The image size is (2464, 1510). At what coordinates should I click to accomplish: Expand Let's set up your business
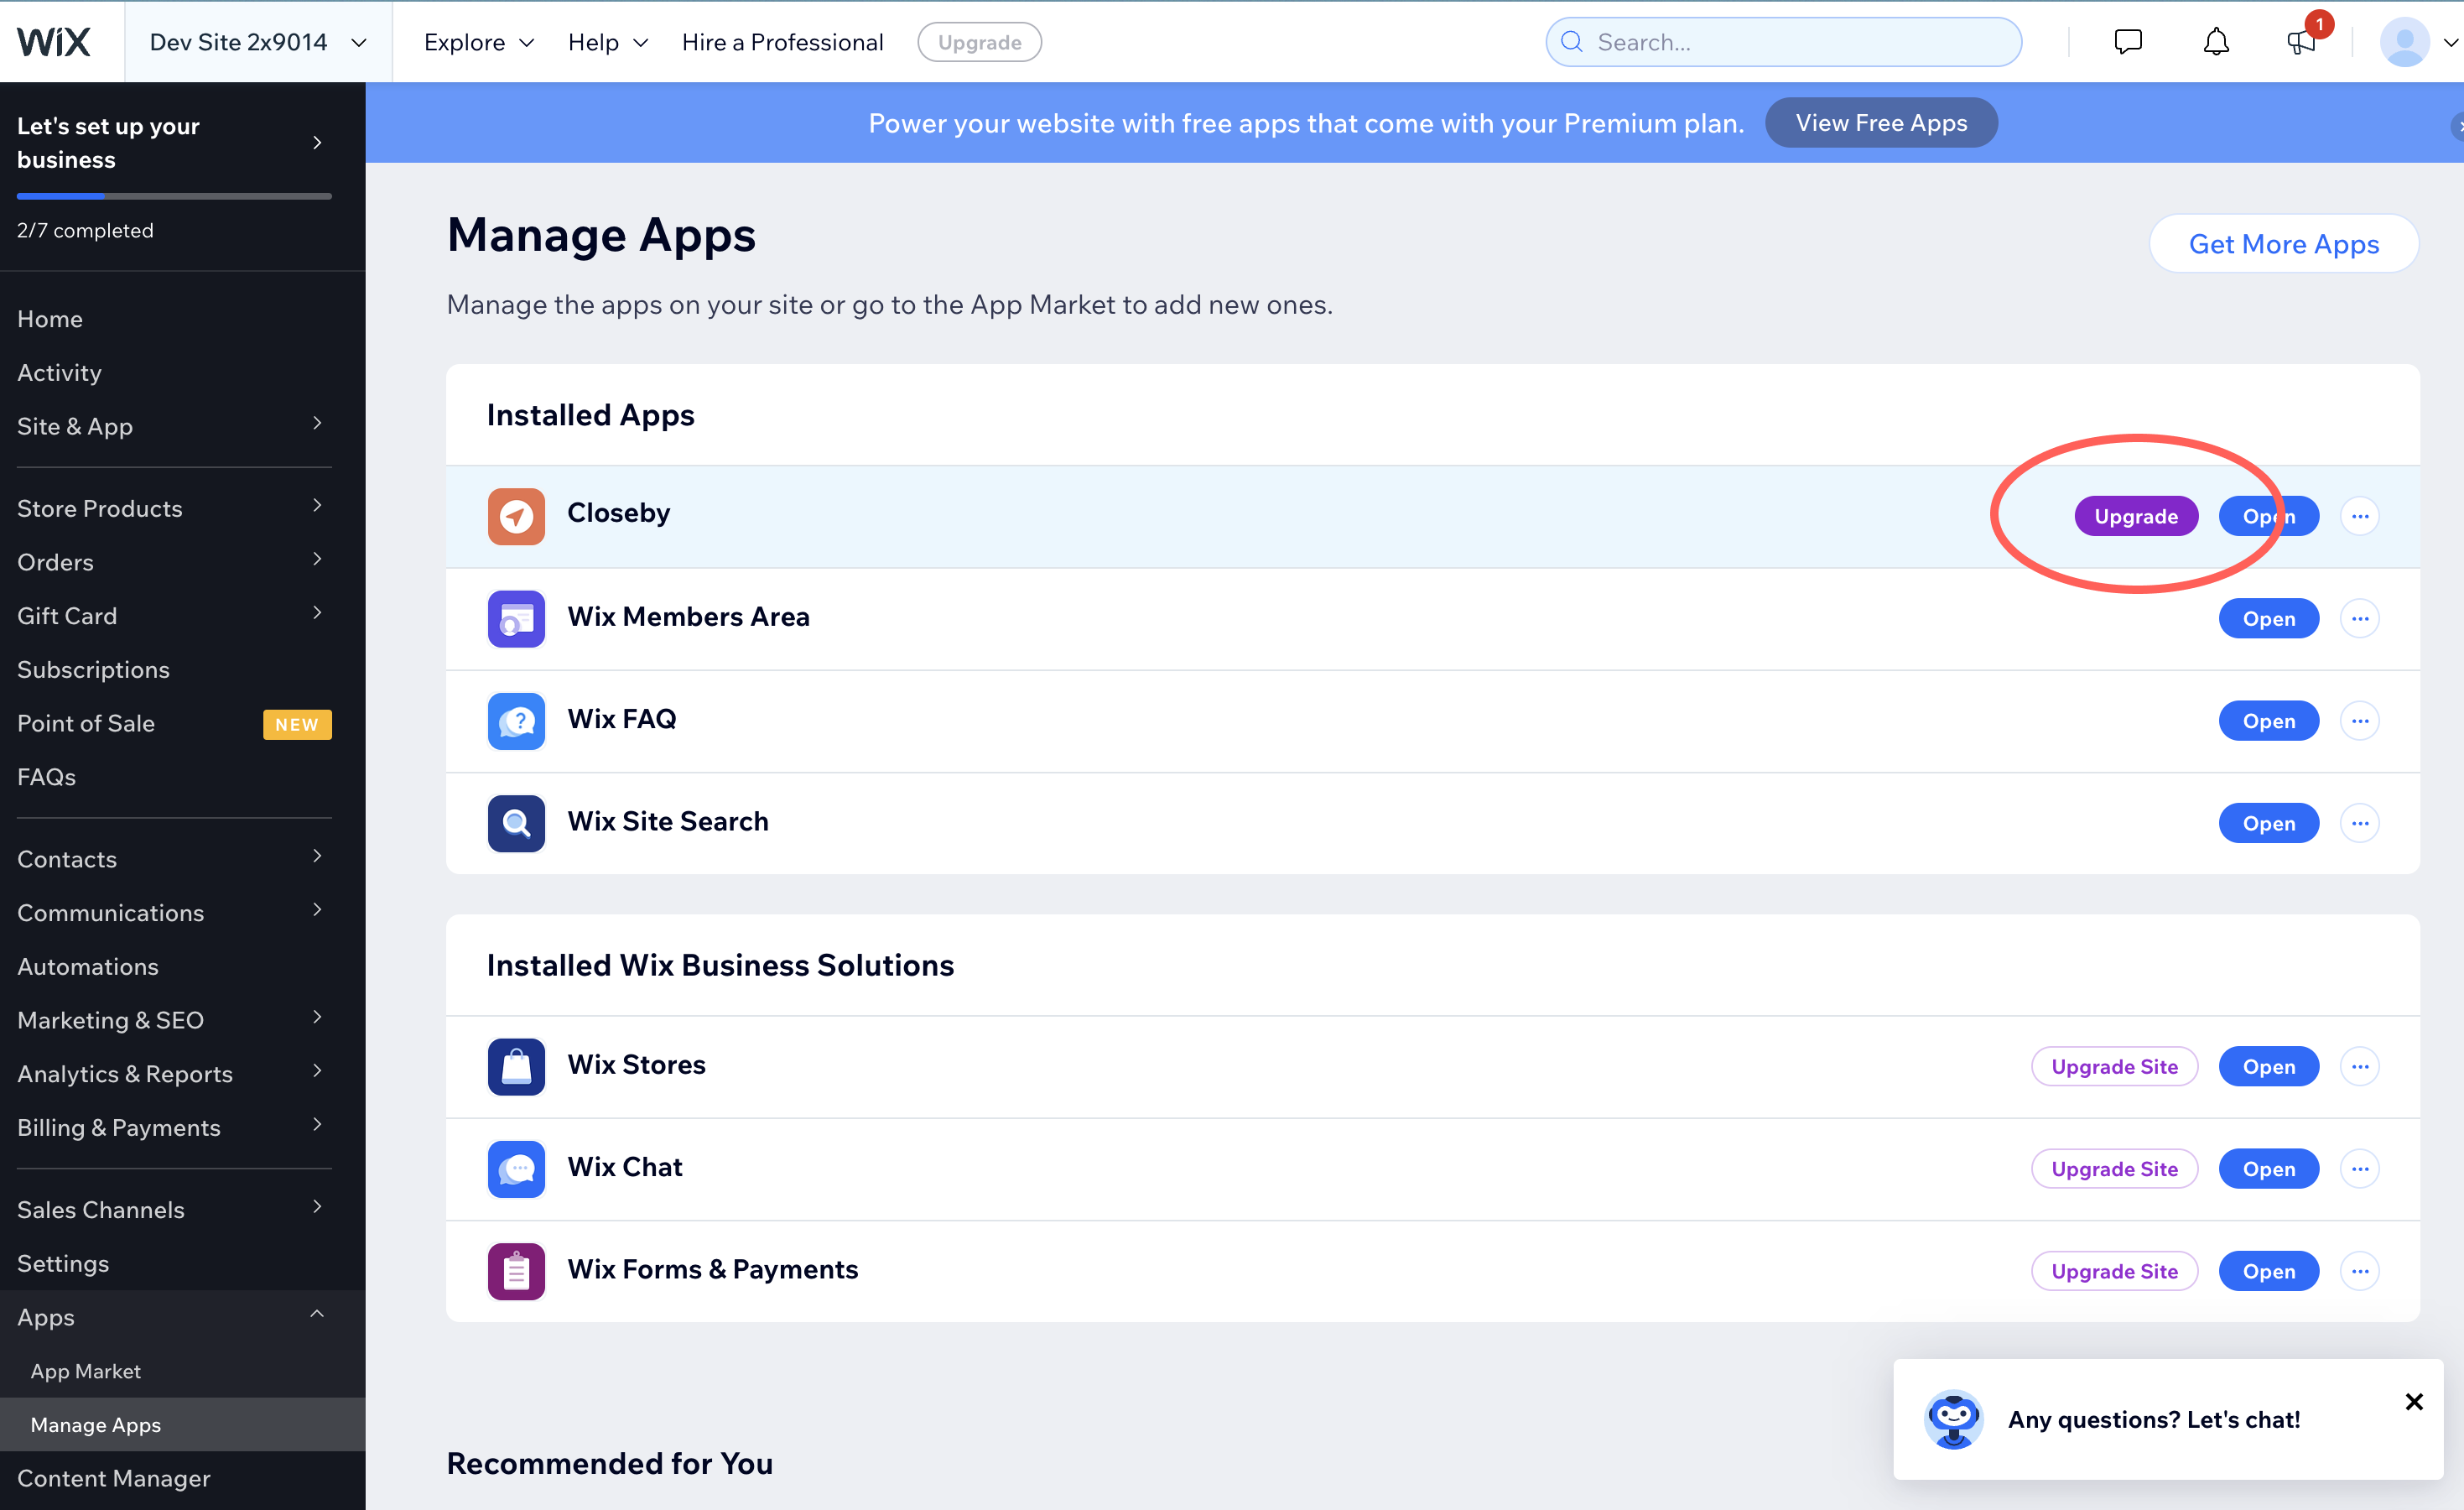[317, 143]
